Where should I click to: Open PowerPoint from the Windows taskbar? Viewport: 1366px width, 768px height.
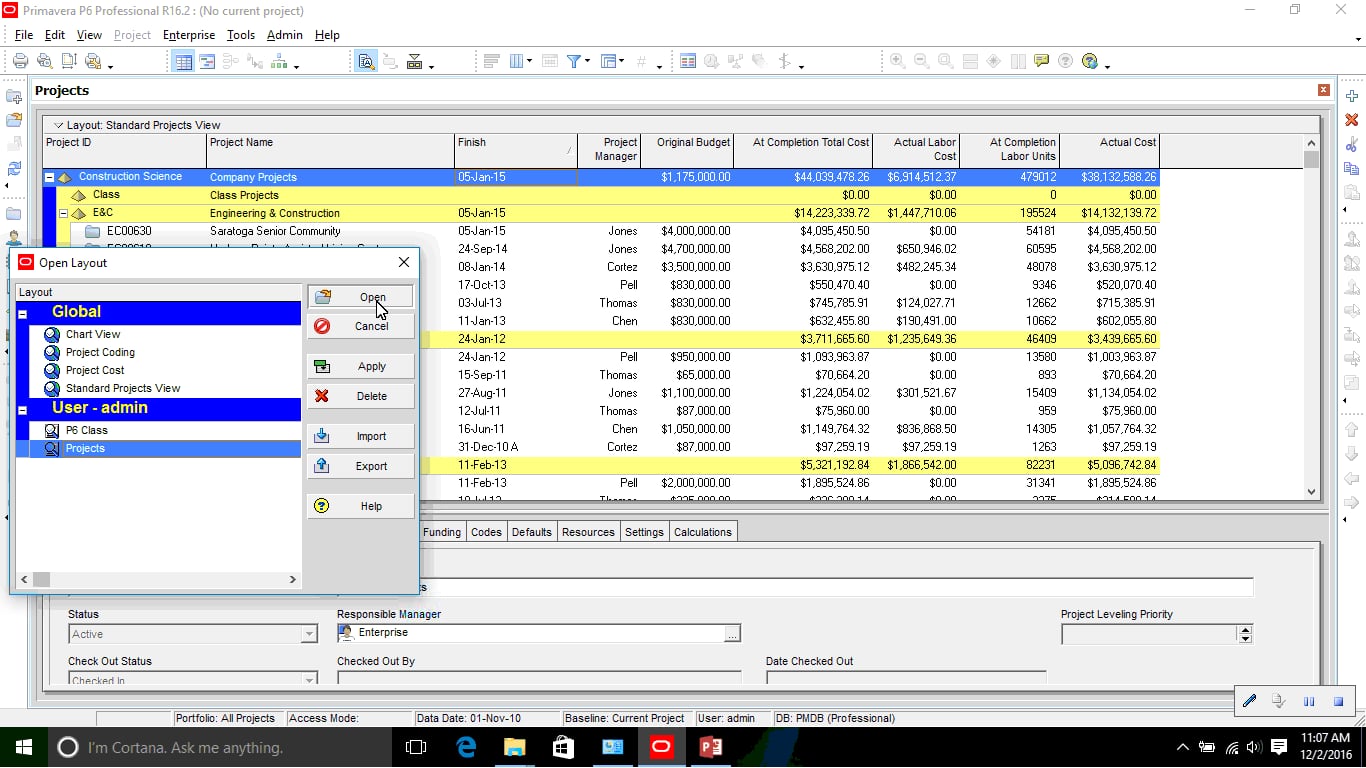(x=710, y=747)
